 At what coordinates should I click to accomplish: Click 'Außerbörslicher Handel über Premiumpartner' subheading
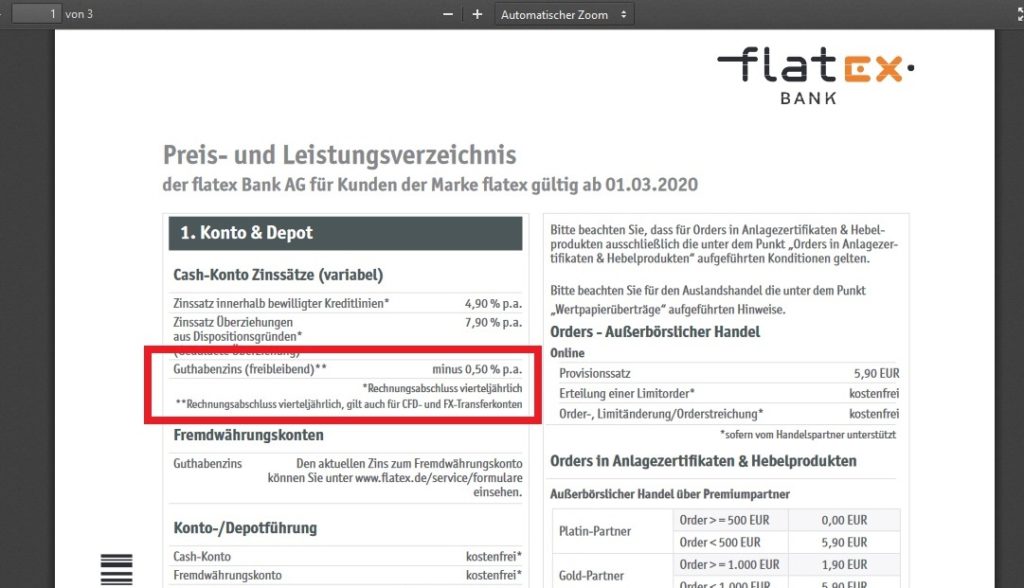[670, 495]
